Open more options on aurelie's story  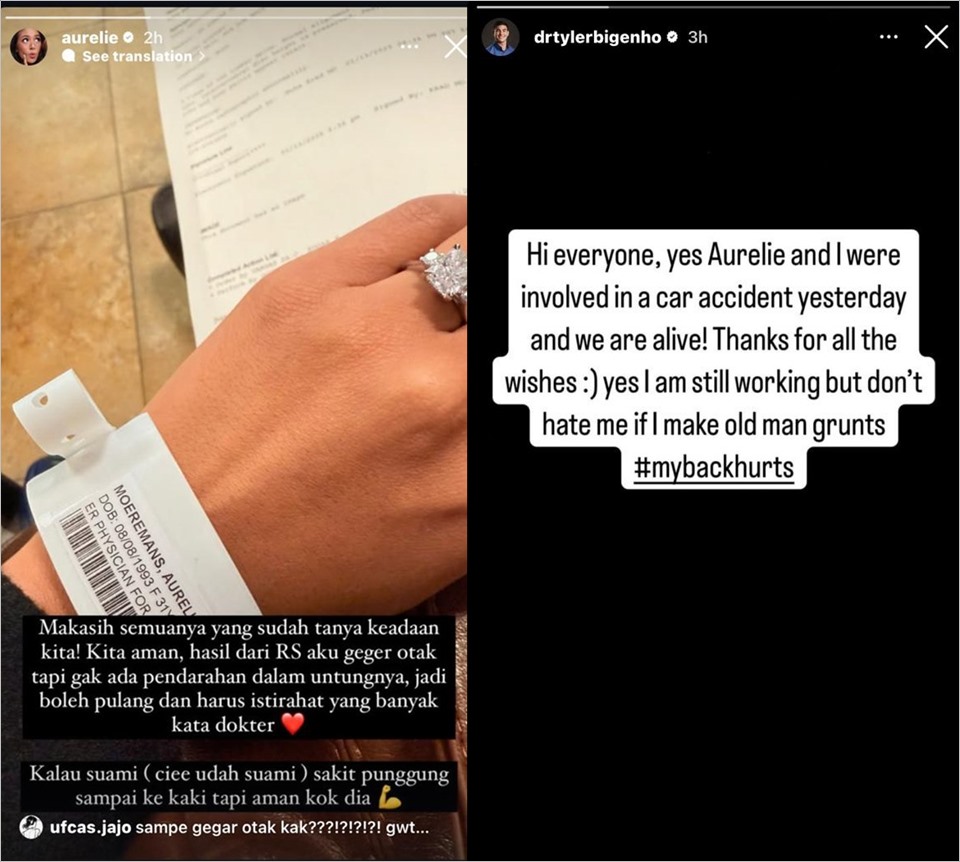pos(409,47)
